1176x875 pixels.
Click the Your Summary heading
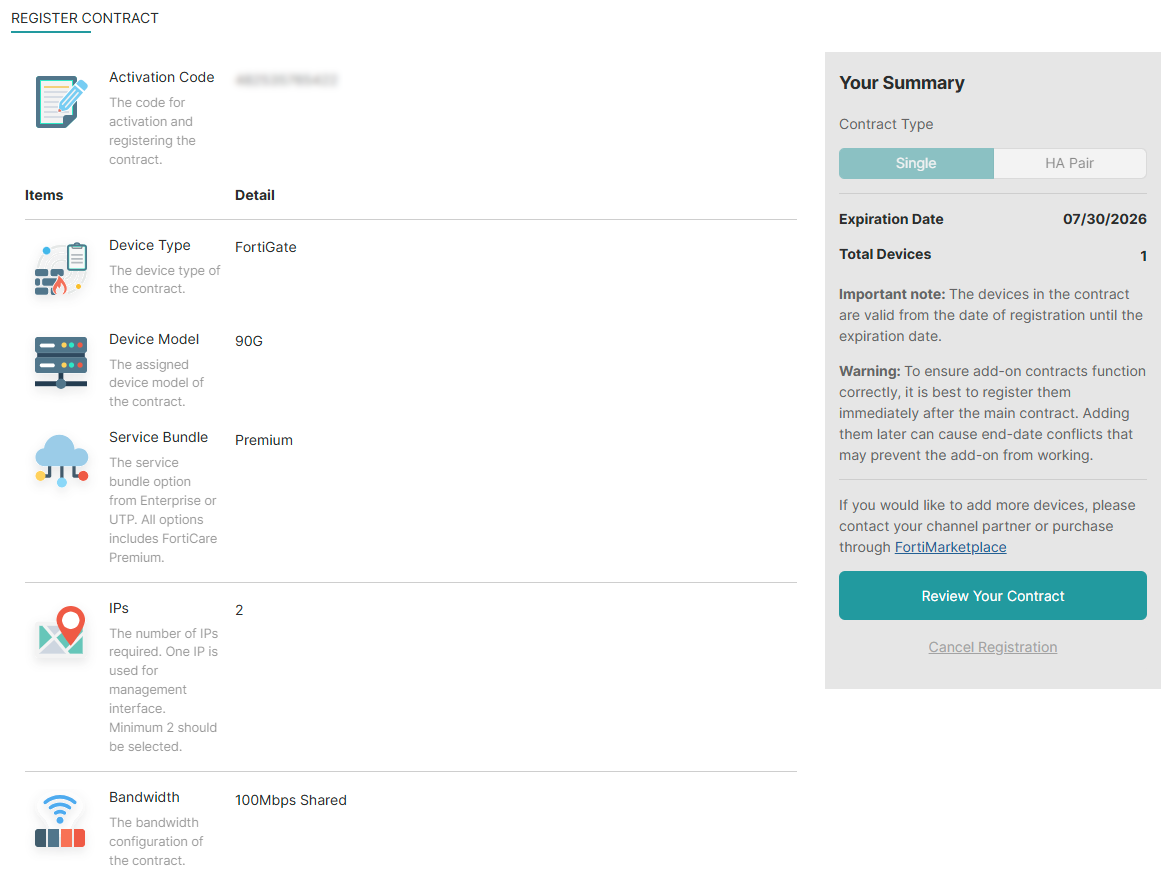[902, 83]
